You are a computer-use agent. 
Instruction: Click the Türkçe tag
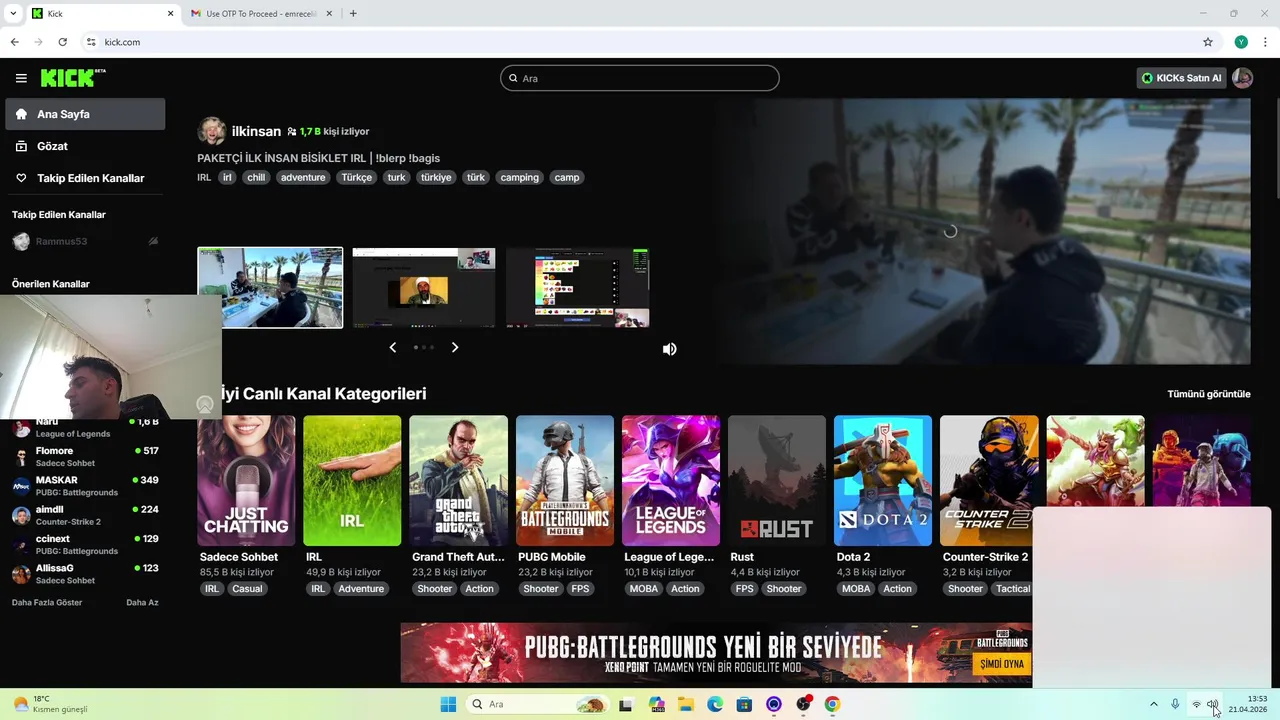(x=356, y=177)
